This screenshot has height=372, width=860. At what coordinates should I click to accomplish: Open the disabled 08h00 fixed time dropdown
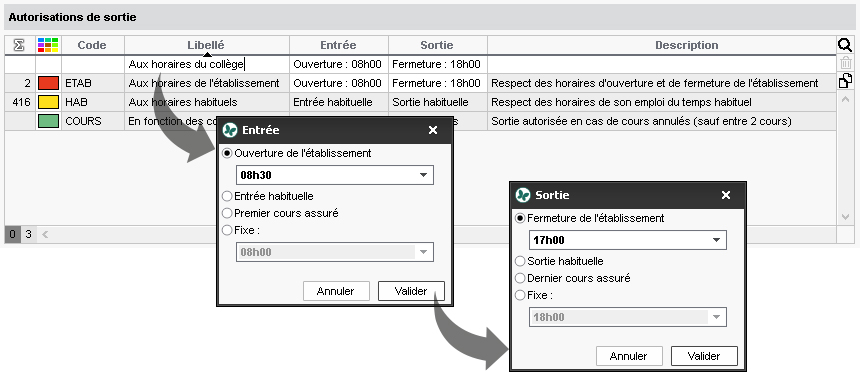point(335,252)
